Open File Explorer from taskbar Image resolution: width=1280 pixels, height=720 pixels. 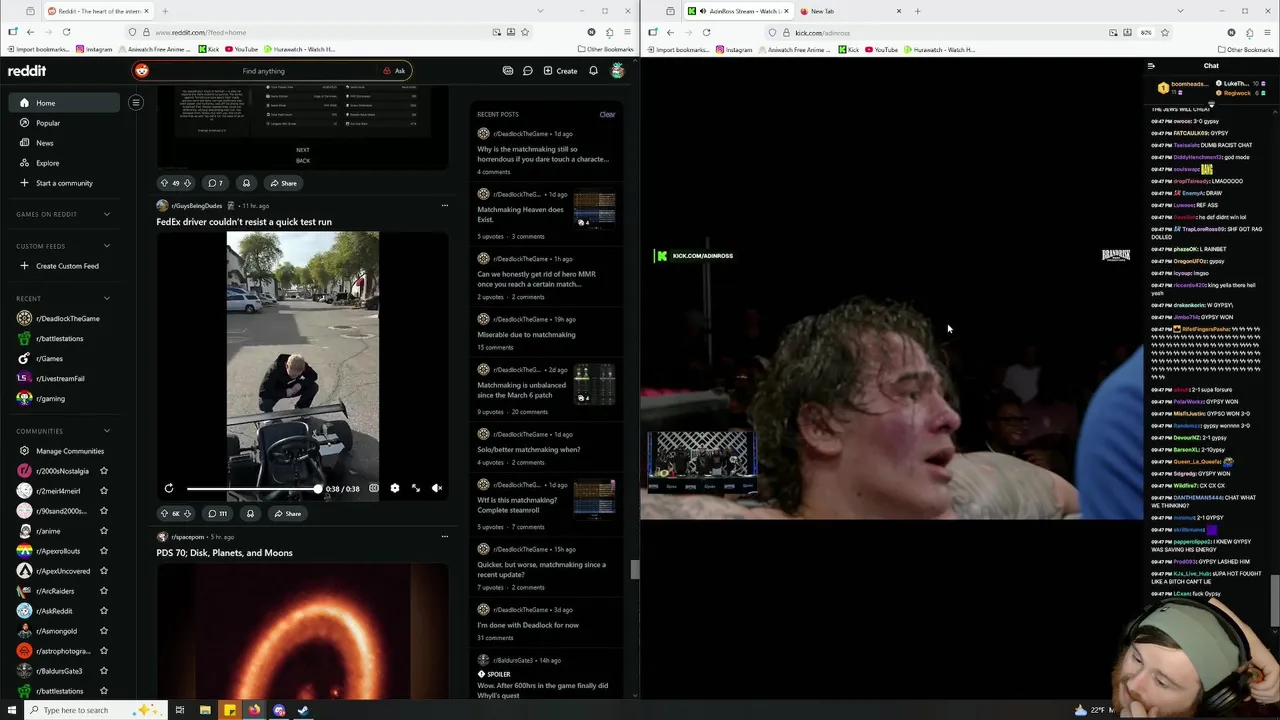coord(205,710)
